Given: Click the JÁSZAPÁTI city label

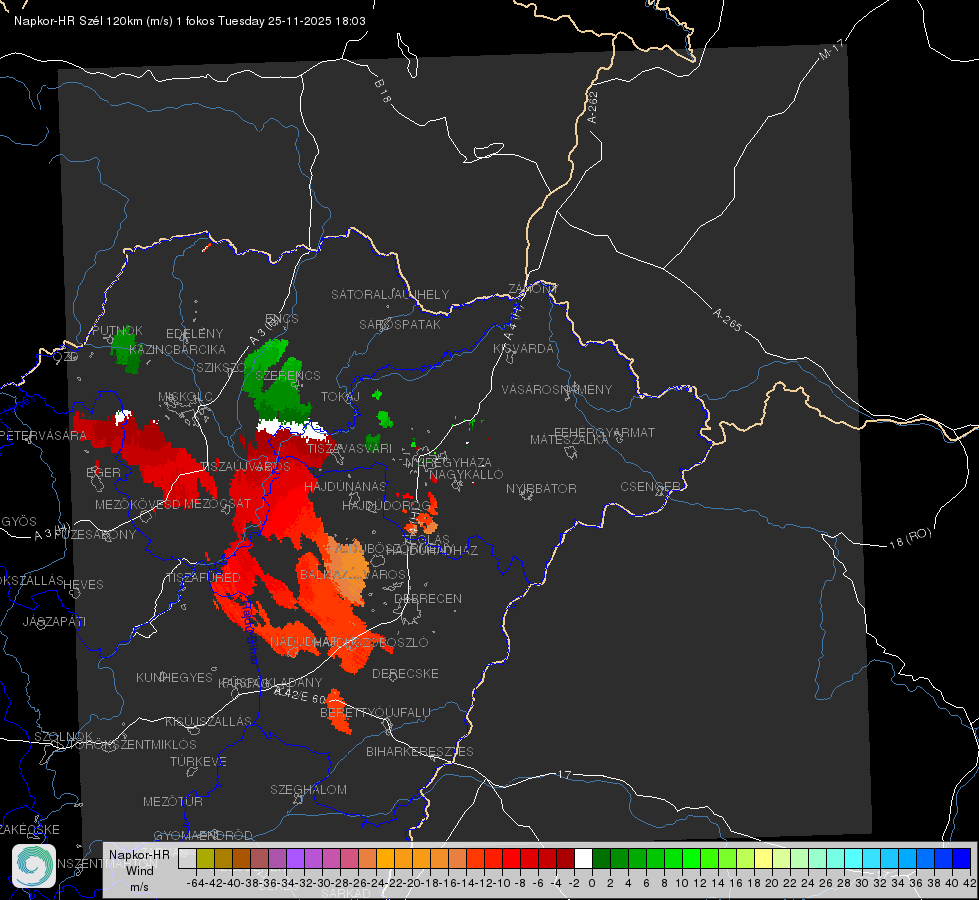Looking at the screenshot, I should click(54, 621).
